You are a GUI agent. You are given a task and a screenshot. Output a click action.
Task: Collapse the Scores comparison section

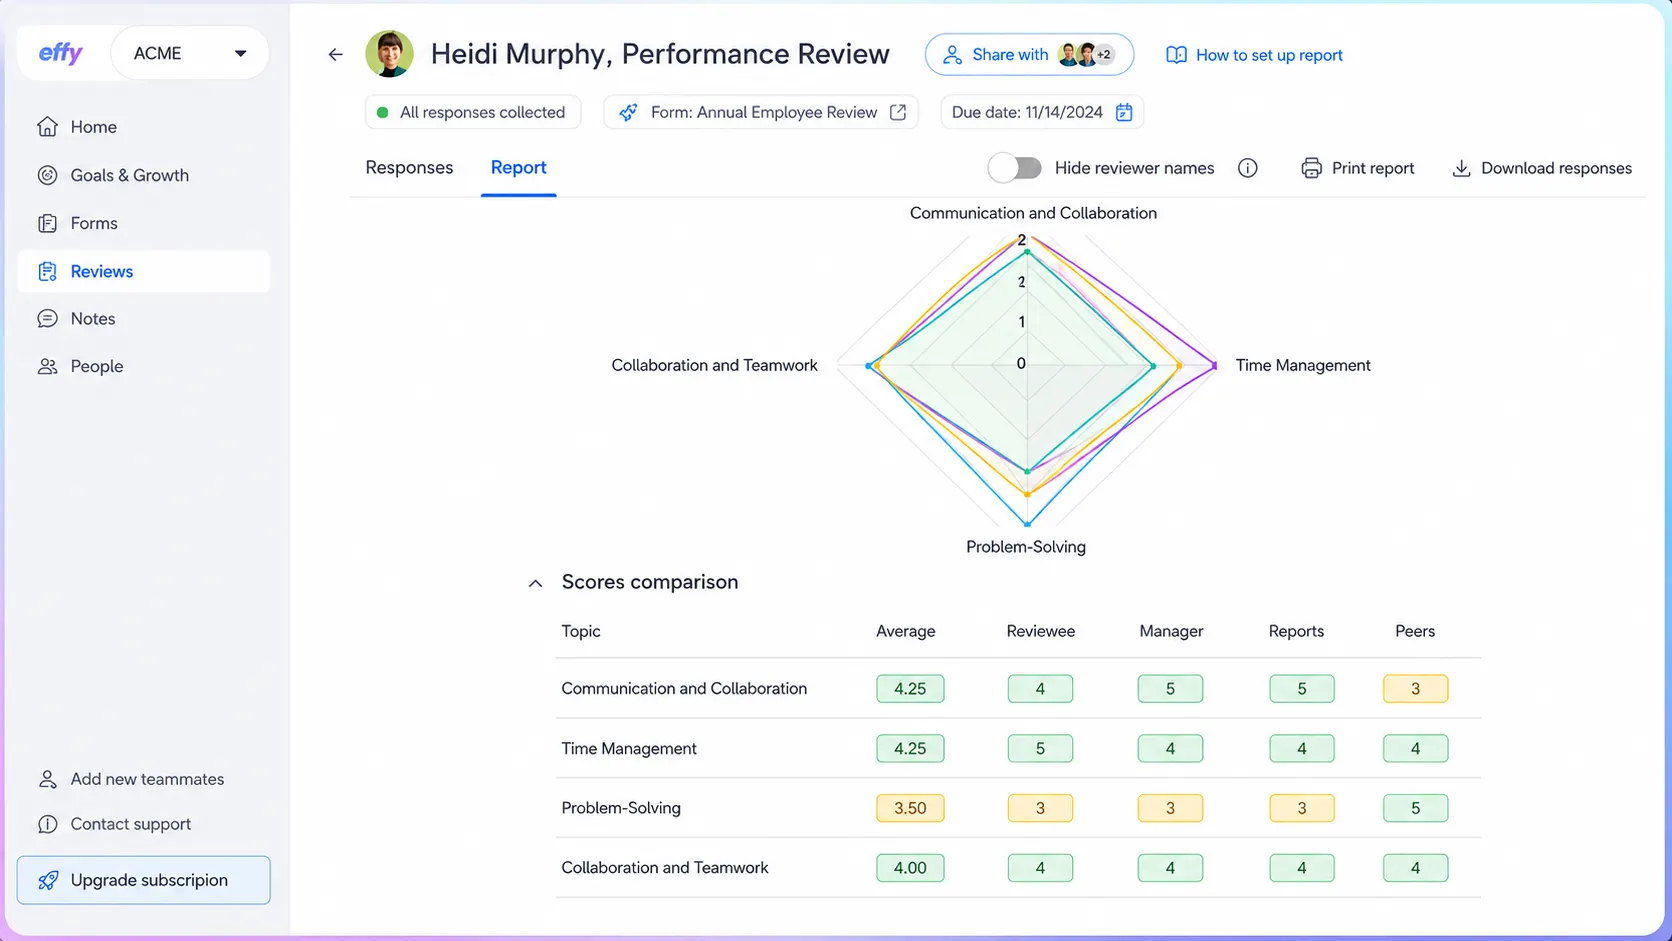pyautogui.click(x=535, y=583)
